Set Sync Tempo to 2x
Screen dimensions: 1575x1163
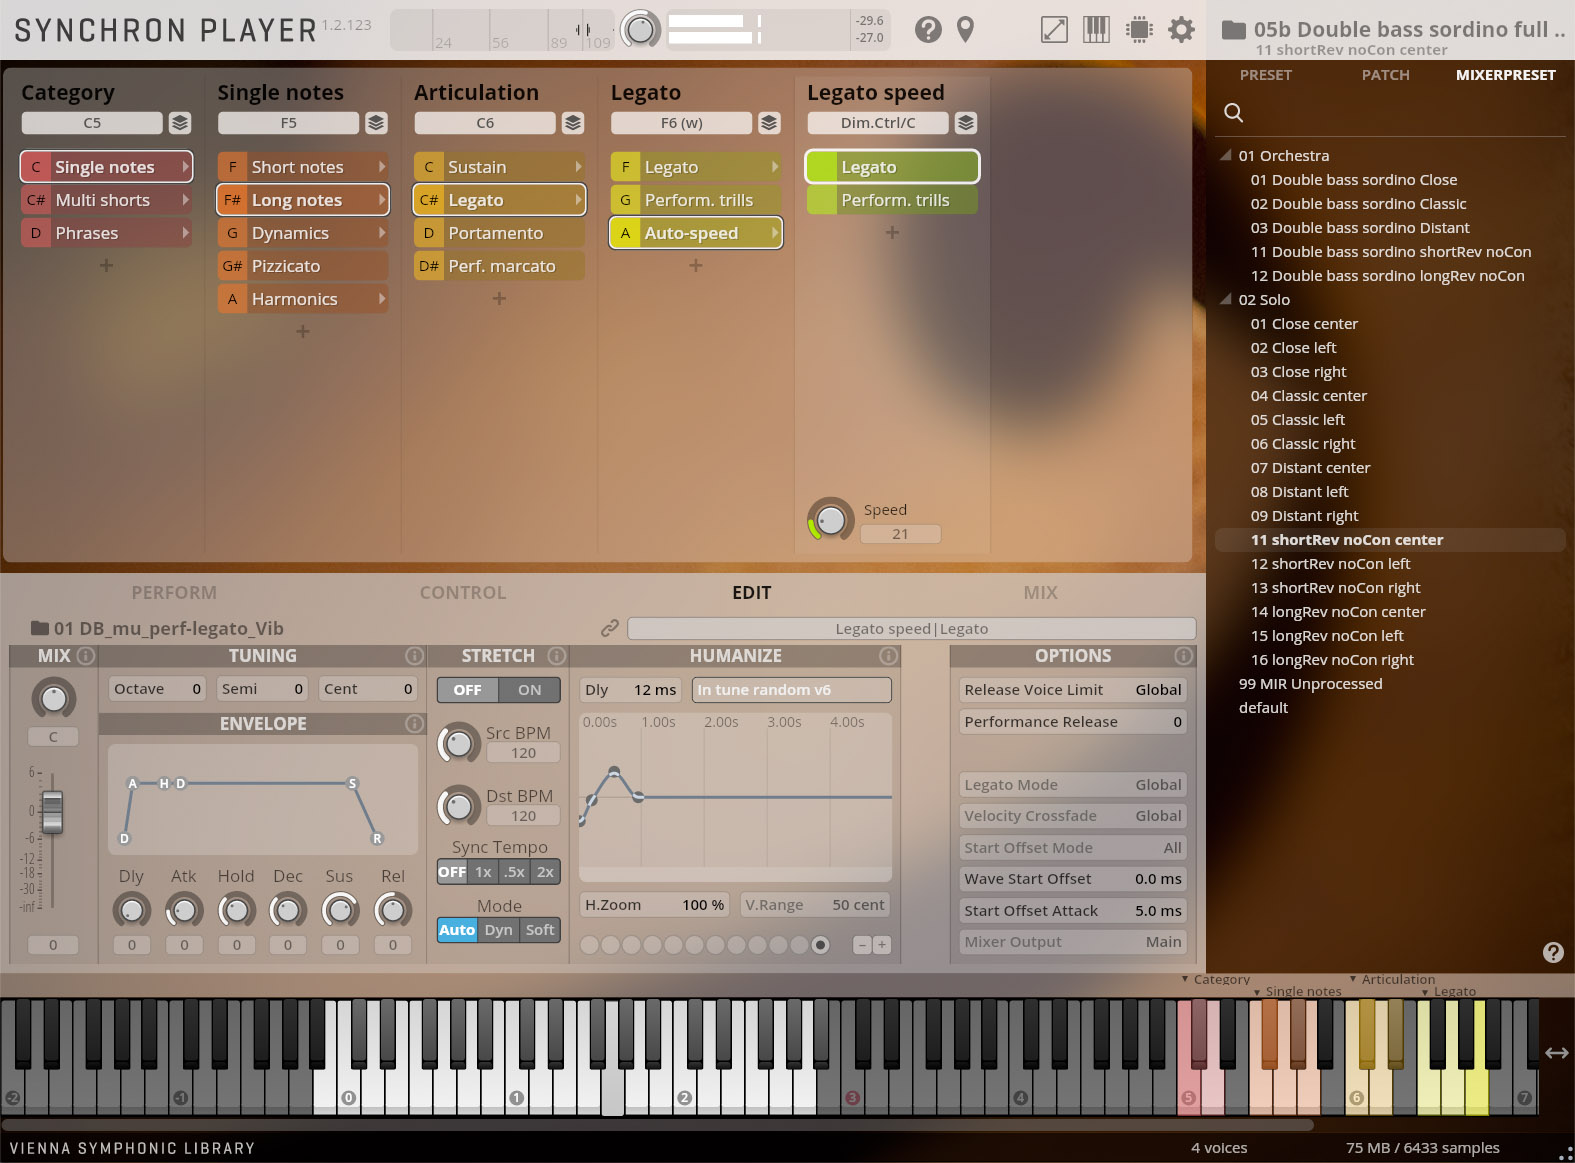click(x=545, y=872)
